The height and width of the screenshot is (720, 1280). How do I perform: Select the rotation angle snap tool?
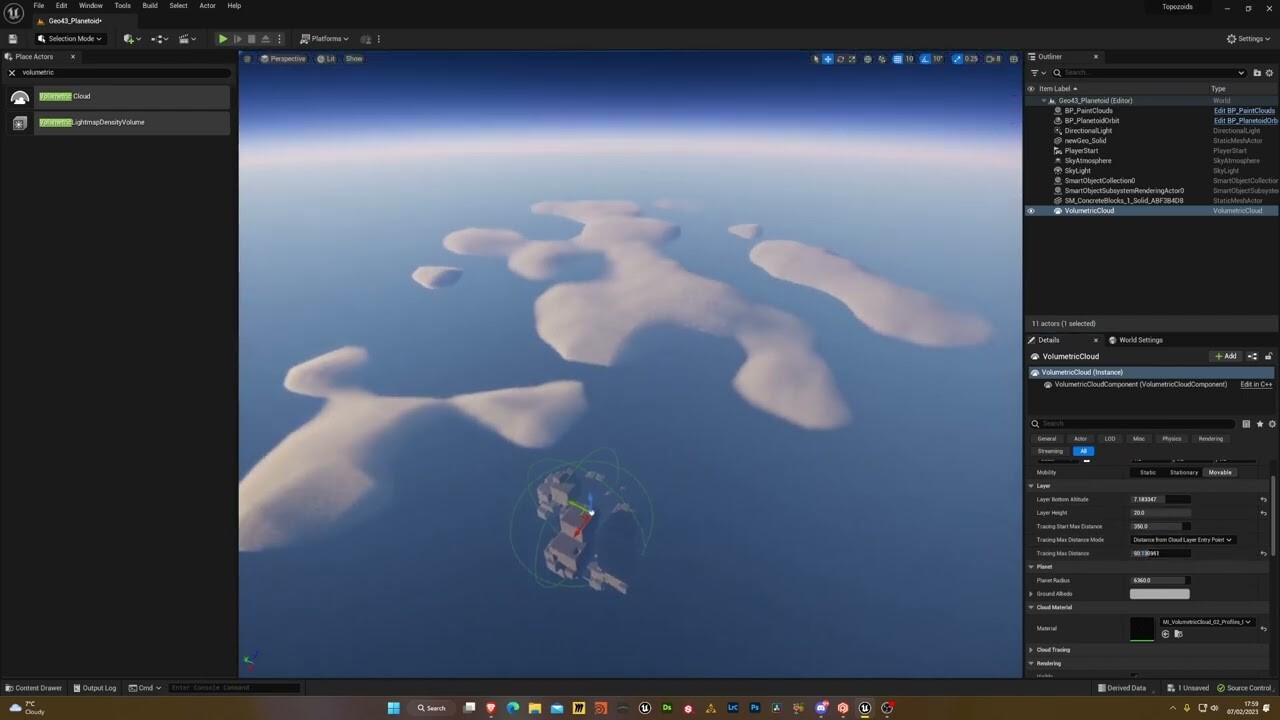tap(925, 59)
